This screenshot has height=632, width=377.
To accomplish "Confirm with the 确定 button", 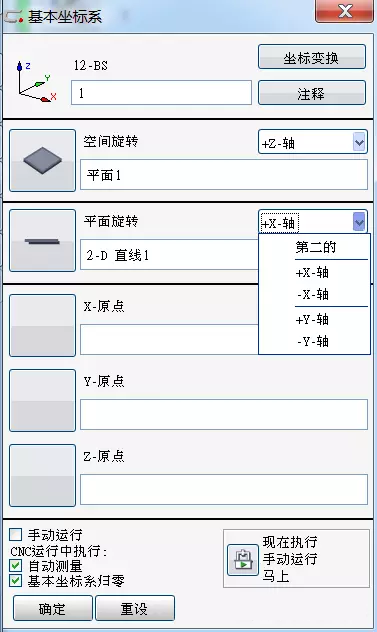I will pos(53,608).
